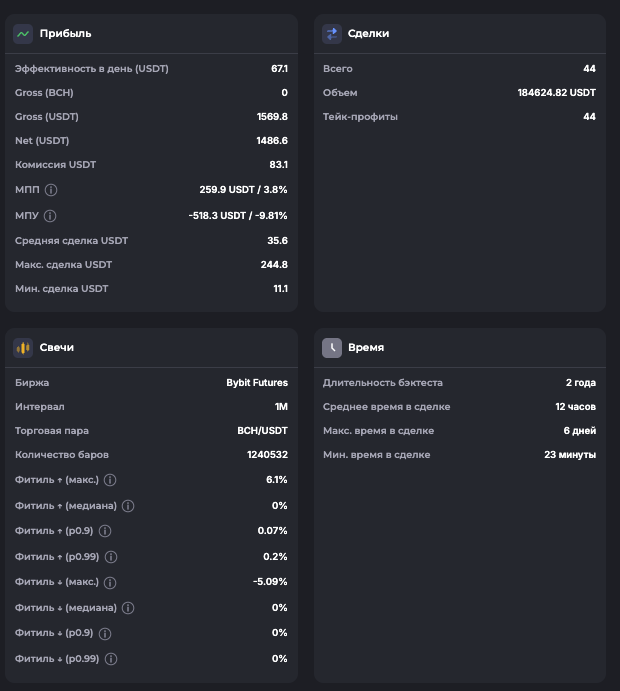Click the Свечи candlestick icon
The image size is (620, 691).
click(23, 347)
